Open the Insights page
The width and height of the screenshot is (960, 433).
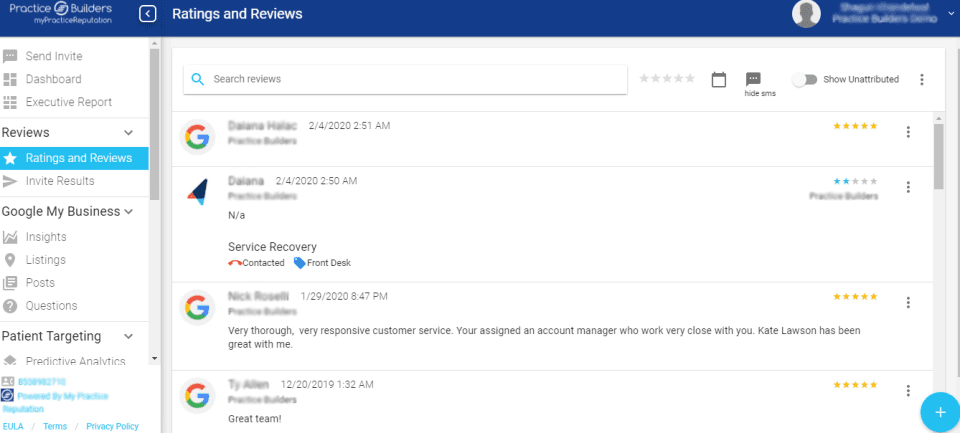click(x=46, y=237)
